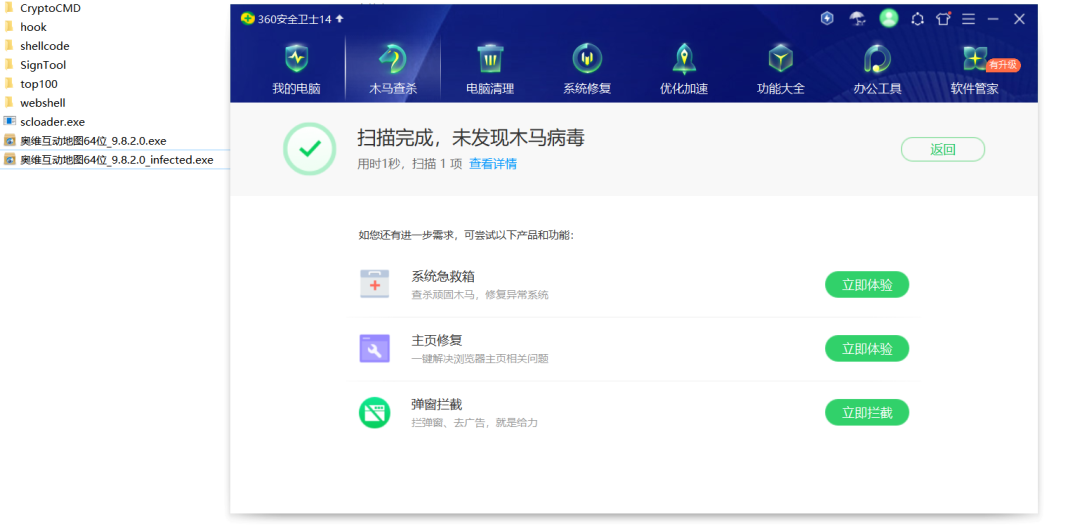This screenshot has width=1080, height=531.
Task: Open 我的电脑 tab in 360安全卫士
Action: coord(296,69)
